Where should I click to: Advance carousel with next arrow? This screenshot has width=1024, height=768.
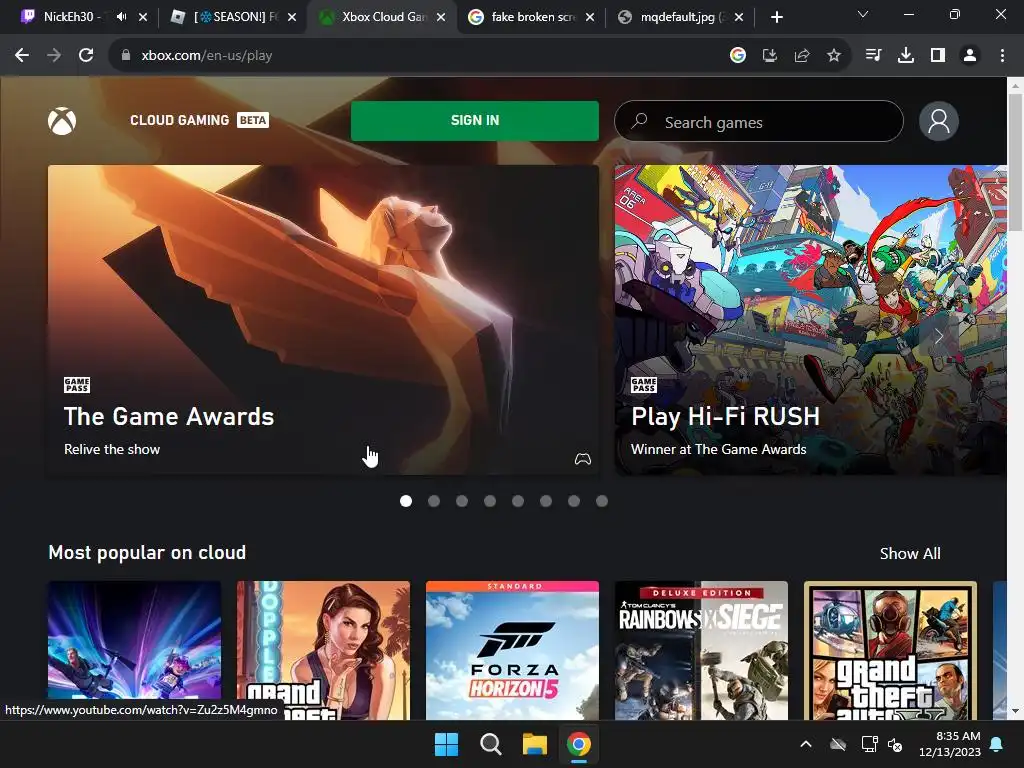(x=938, y=336)
